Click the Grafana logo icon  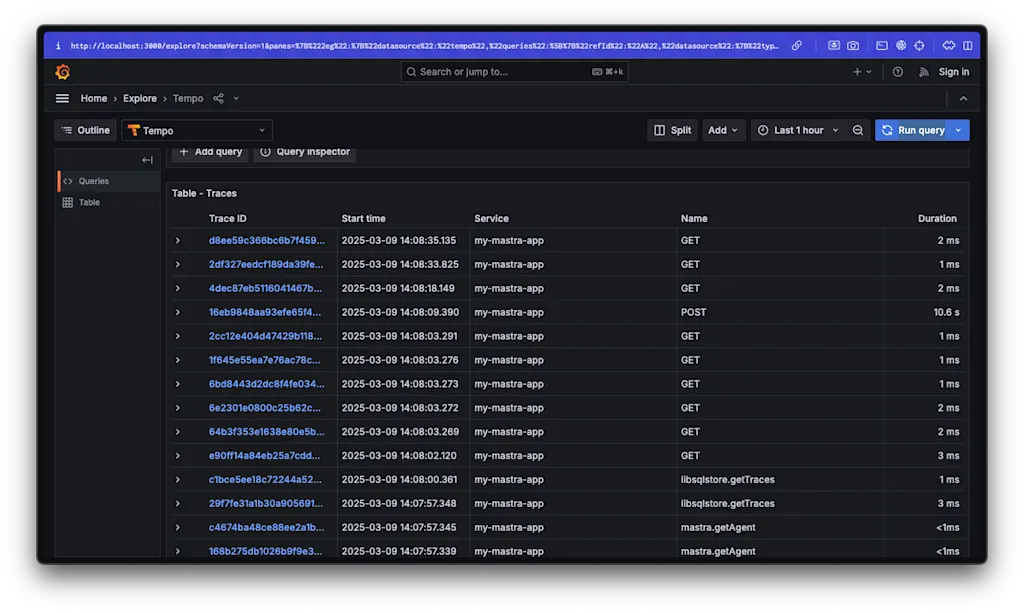tap(63, 72)
